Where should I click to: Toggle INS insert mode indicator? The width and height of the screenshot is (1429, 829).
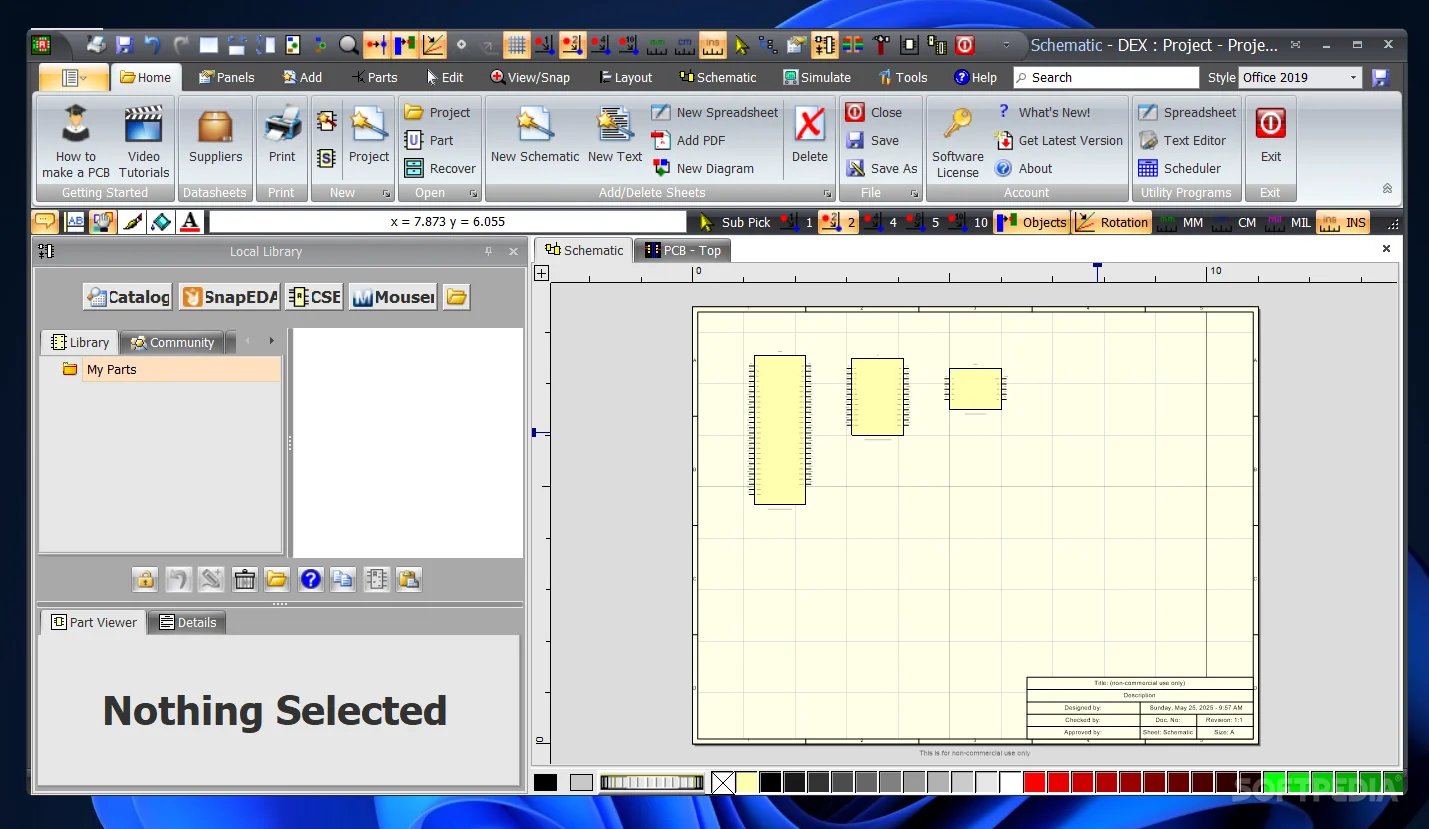(1345, 222)
